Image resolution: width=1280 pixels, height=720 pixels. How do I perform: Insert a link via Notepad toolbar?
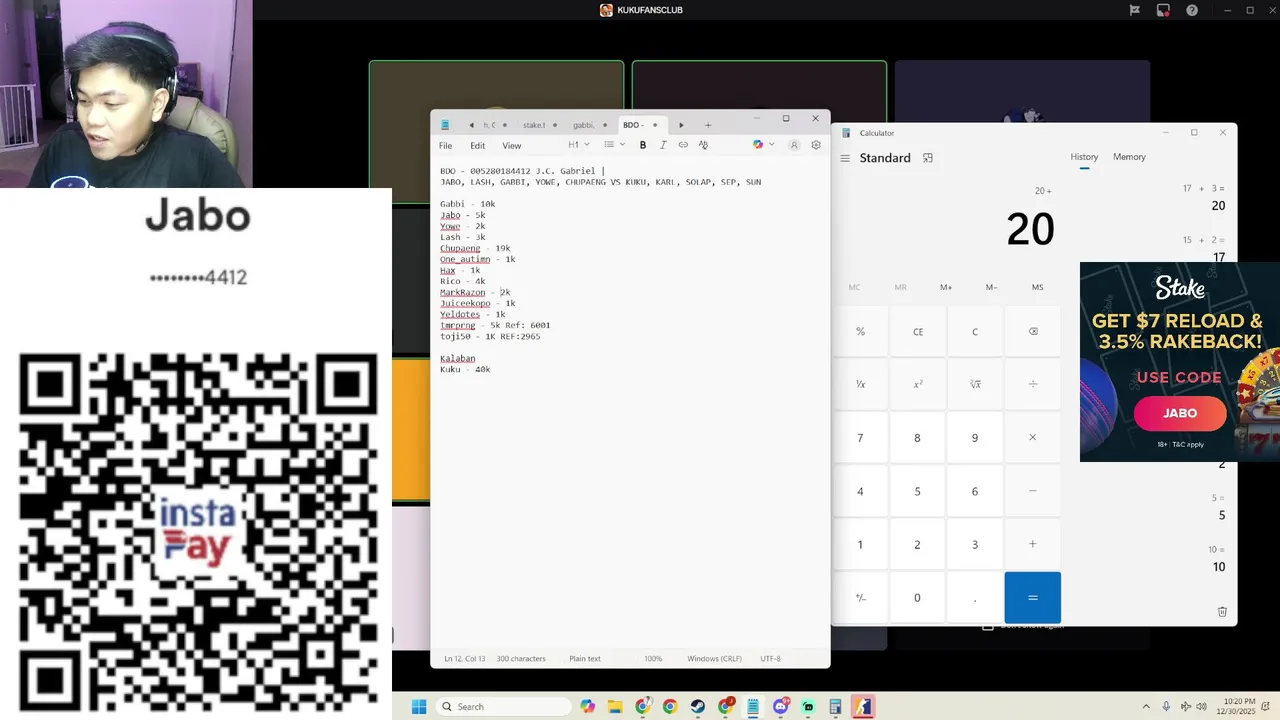tap(683, 145)
